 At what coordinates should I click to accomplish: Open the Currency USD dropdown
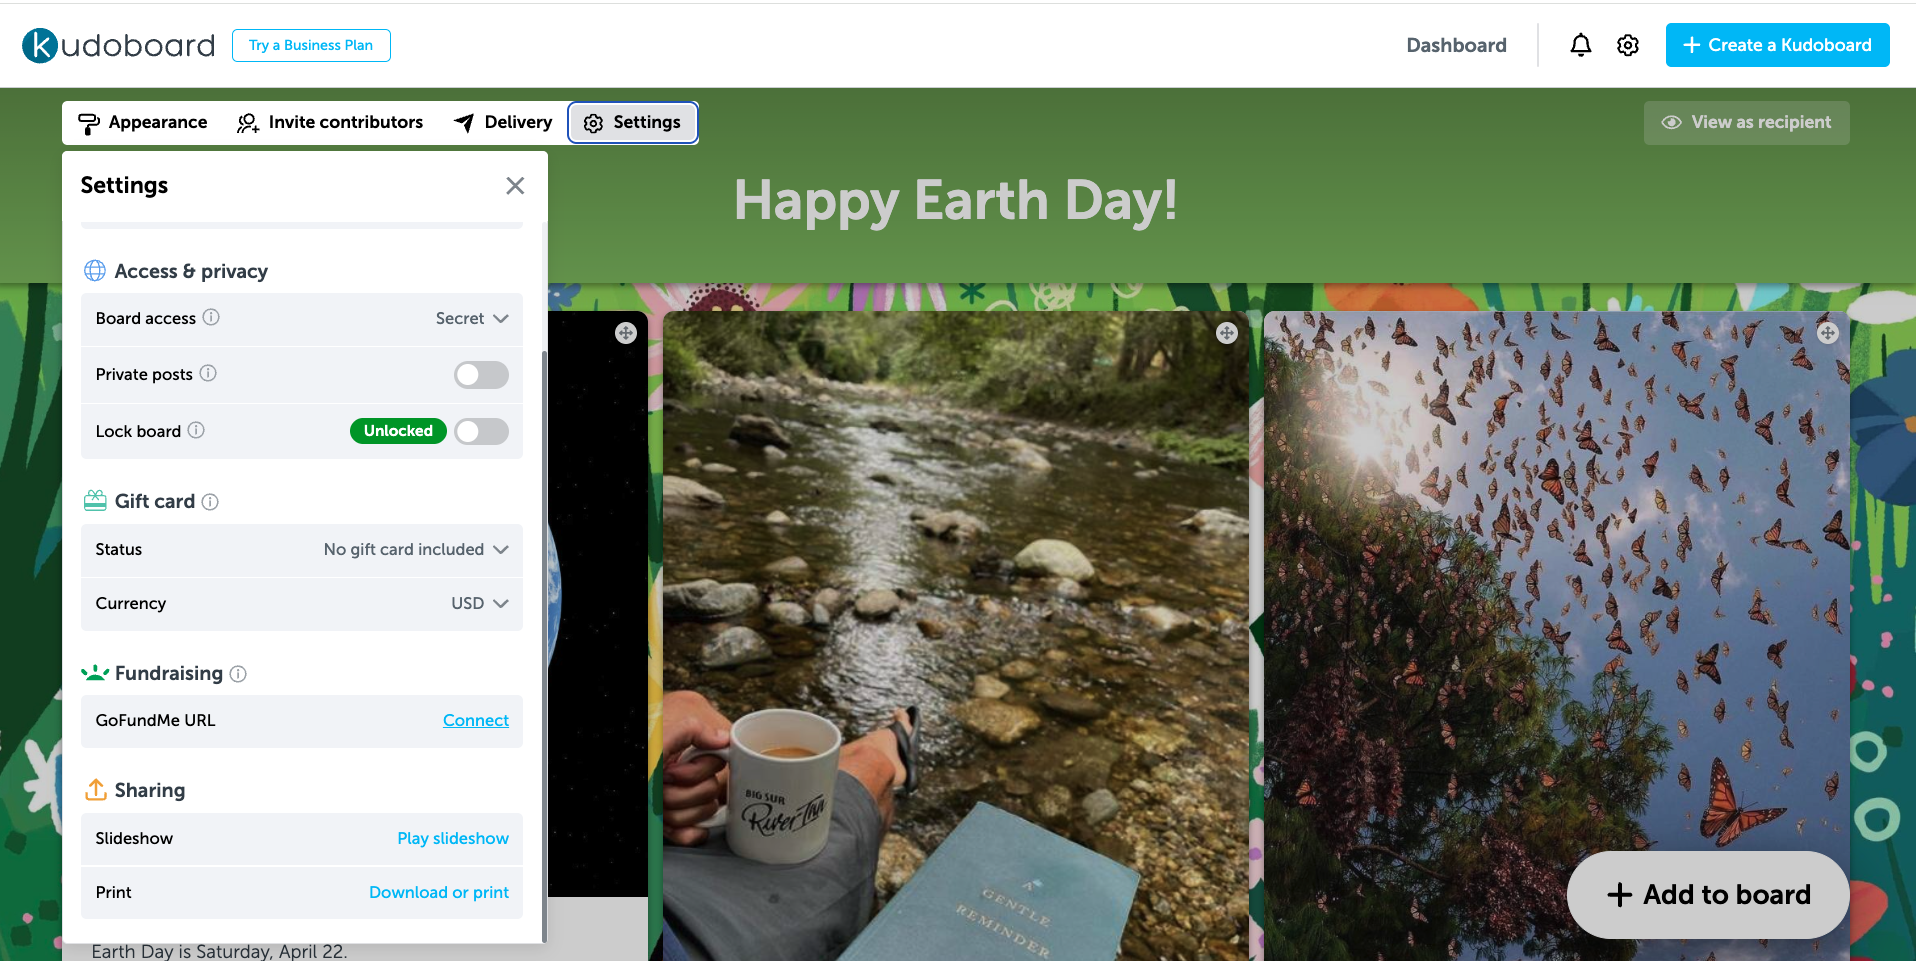coord(480,603)
